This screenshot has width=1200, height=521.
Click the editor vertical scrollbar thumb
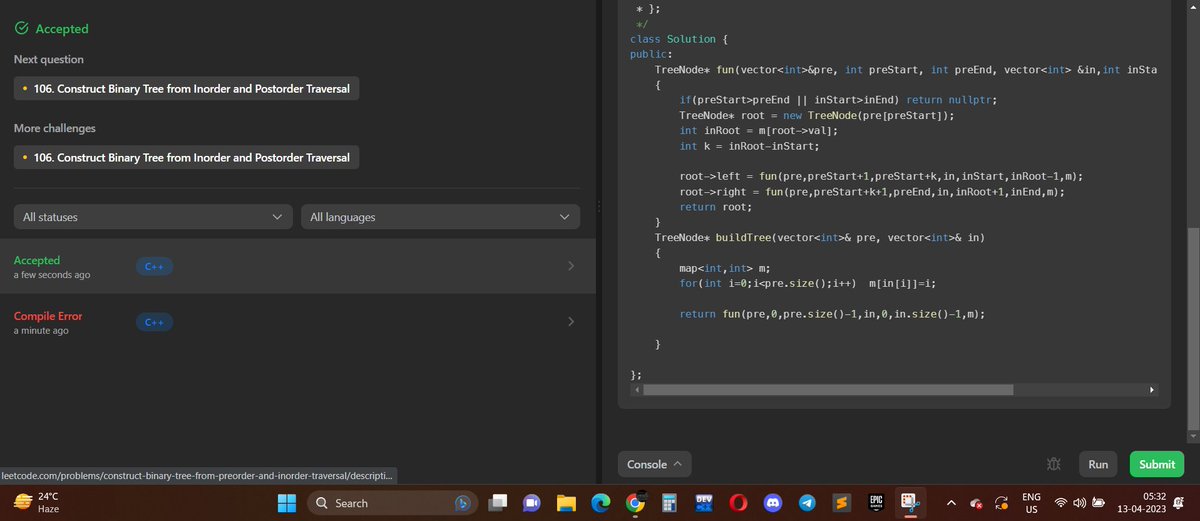pyautogui.click(x=1191, y=327)
